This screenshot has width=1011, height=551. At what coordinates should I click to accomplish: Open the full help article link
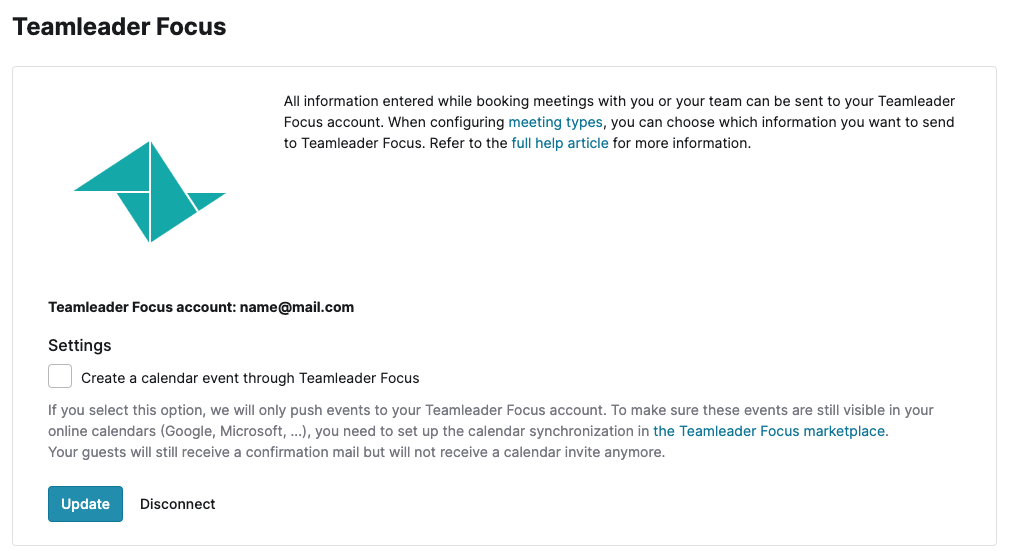coord(560,143)
